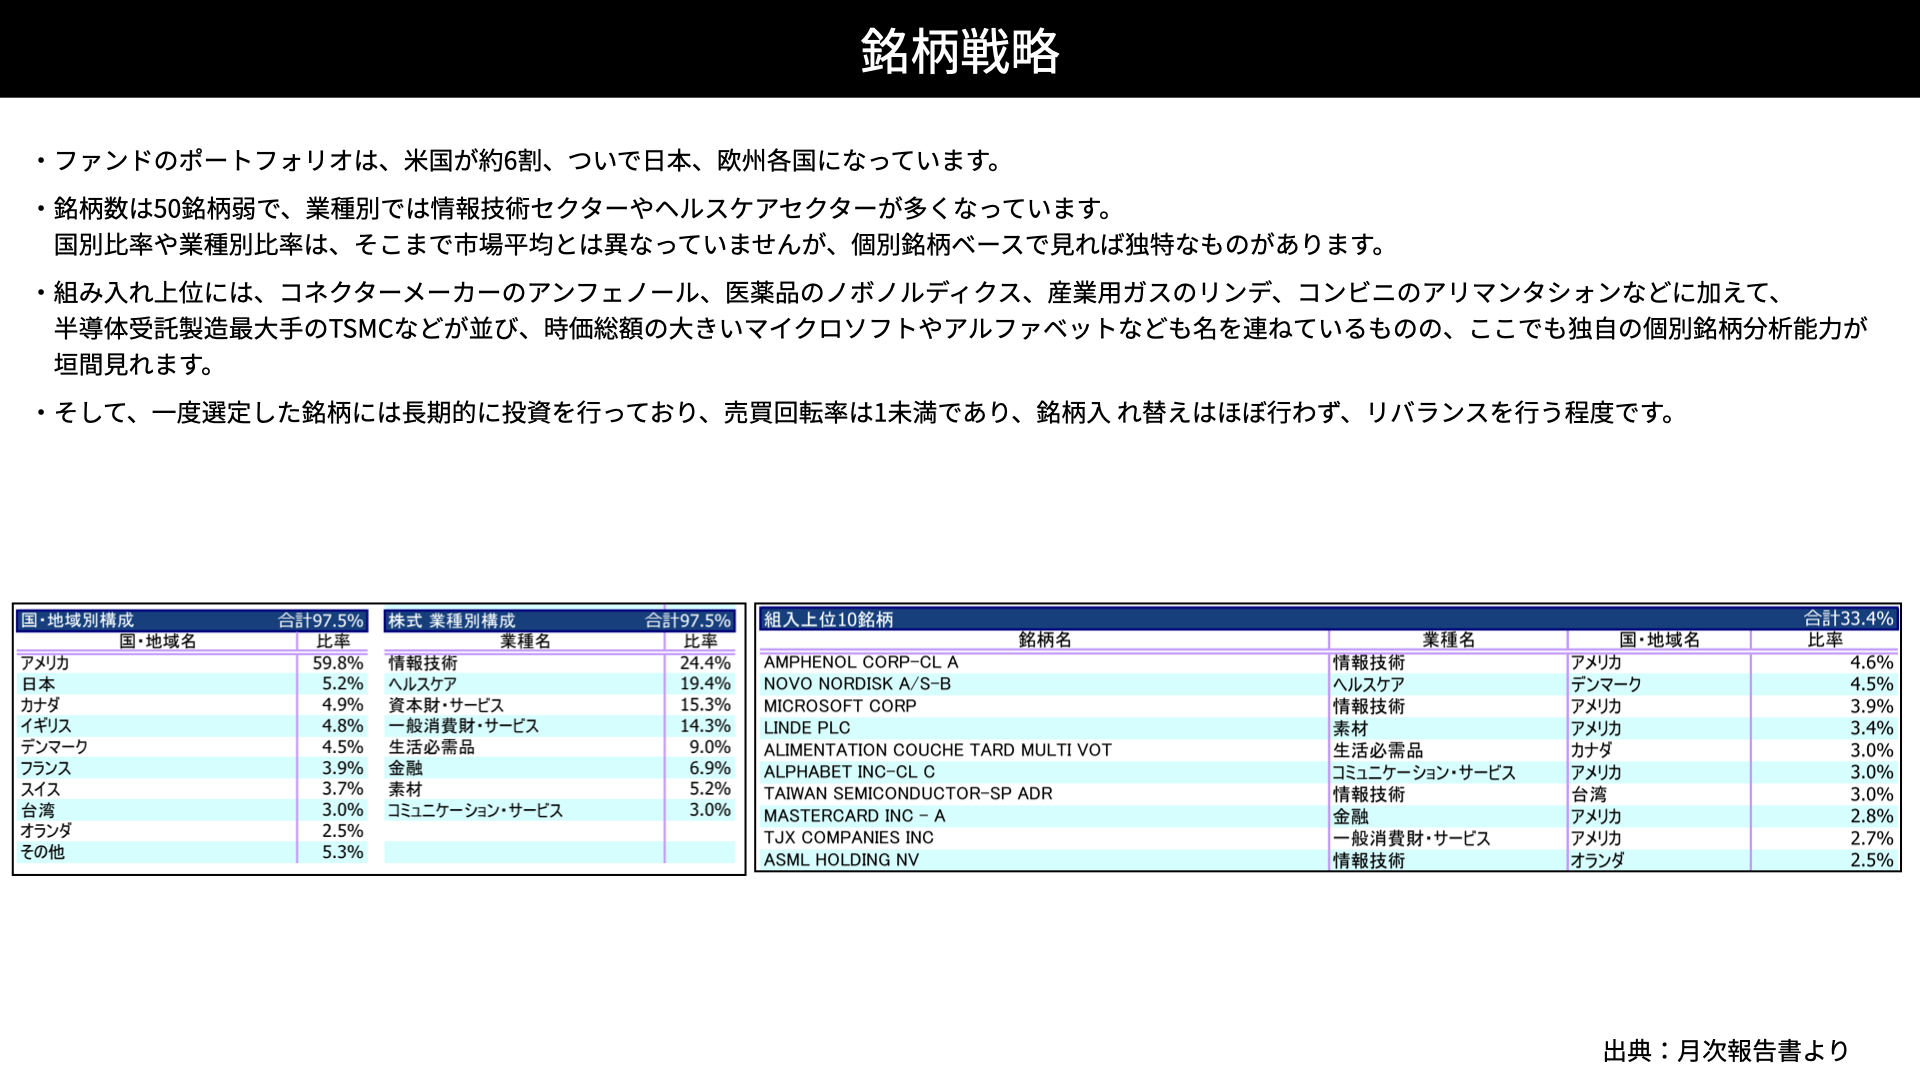Select the first bullet about ファンドのポートフォリオ
The height and width of the screenshot is (1080, 1920).
(520, 160)
